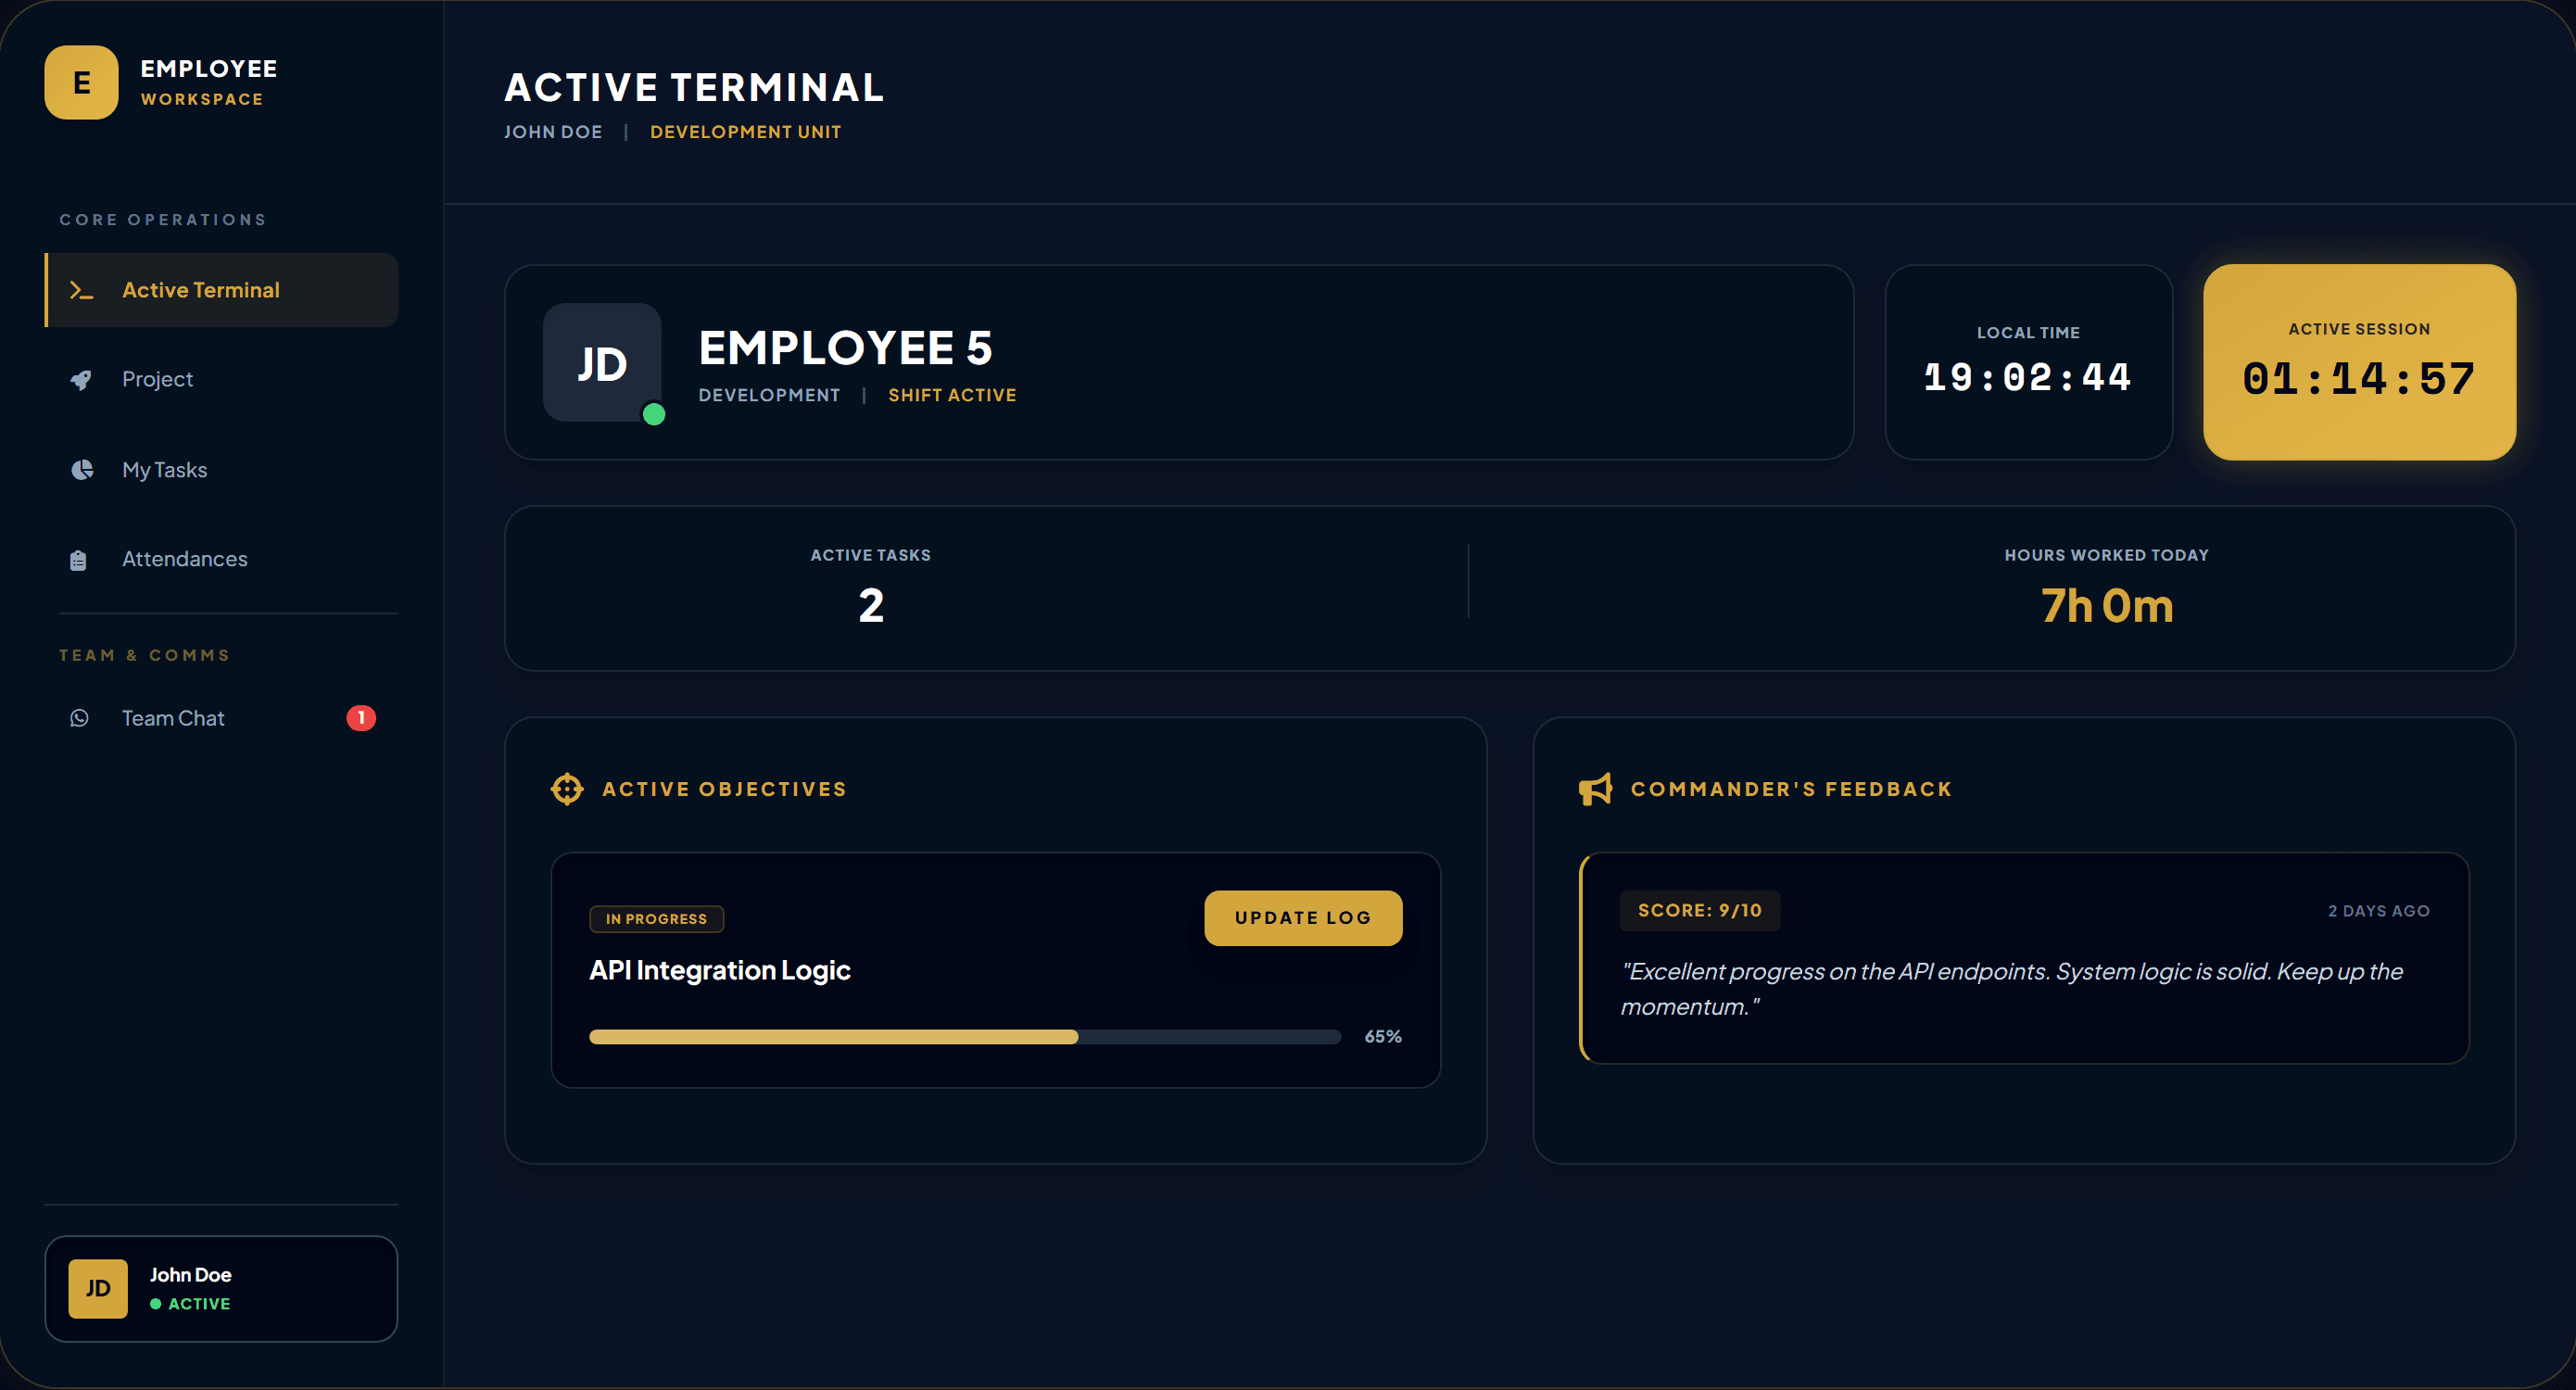
Task: Click the 65% progress percentage label
Action: pyautogui.click(x=1383, y=1037)
